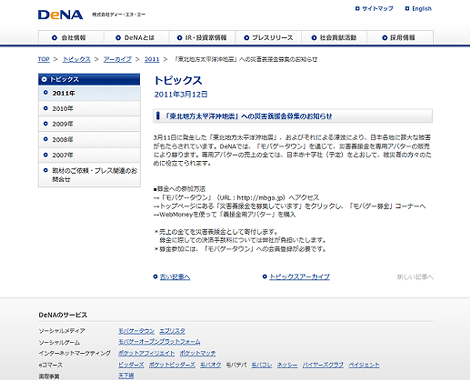Select 2010年 in the sidebar
This screenshot has width=470, height=380.
pos(89,108)
